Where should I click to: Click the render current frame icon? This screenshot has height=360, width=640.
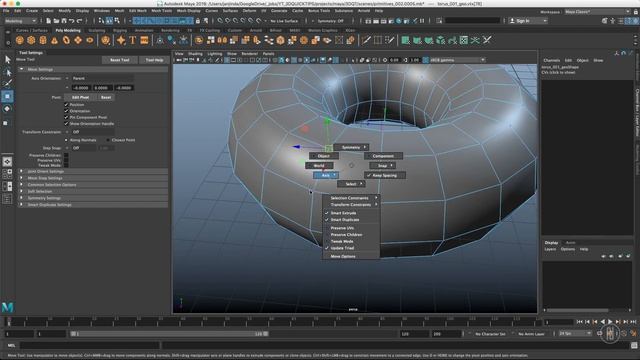click(x=376, y=20)
